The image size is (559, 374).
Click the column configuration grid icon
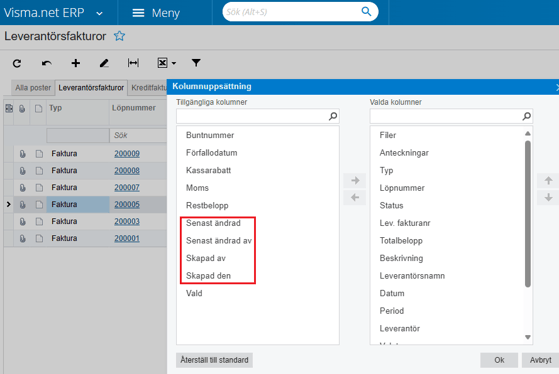point(9,108)
